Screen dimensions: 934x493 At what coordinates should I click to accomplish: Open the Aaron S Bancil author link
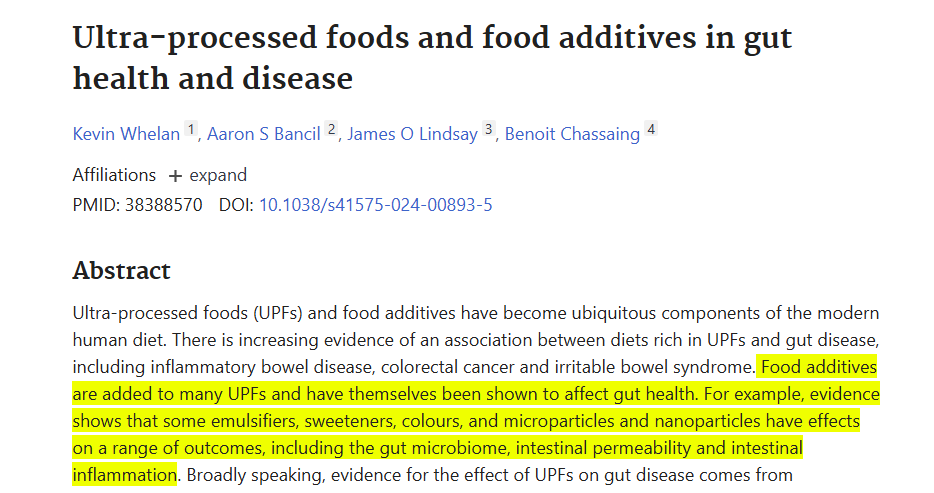click(x=263, y=134)
